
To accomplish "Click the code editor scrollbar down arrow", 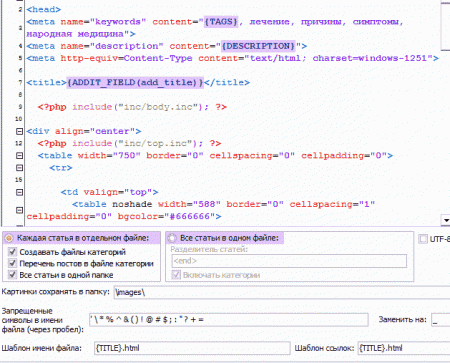I will coord(446,220).
